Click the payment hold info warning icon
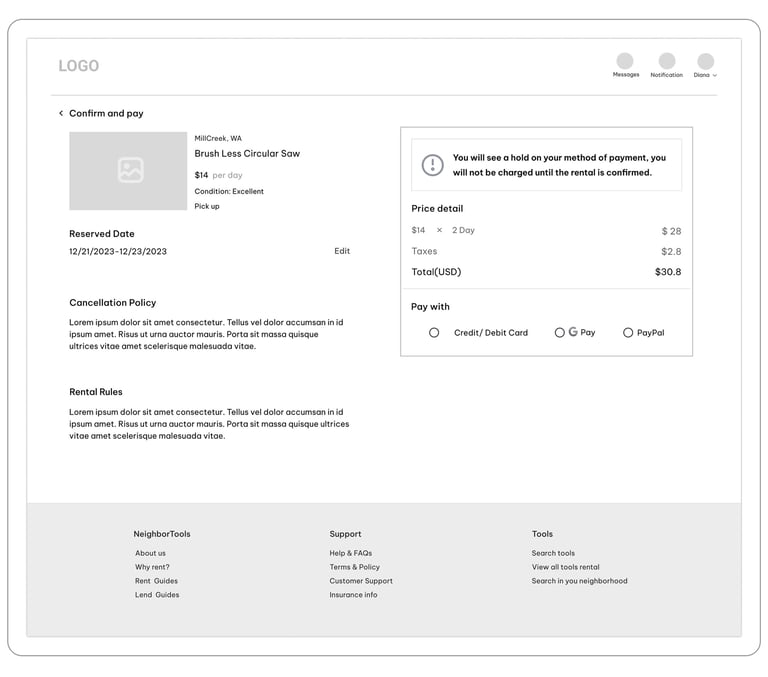The image size is (768, 677). [432, 165]
